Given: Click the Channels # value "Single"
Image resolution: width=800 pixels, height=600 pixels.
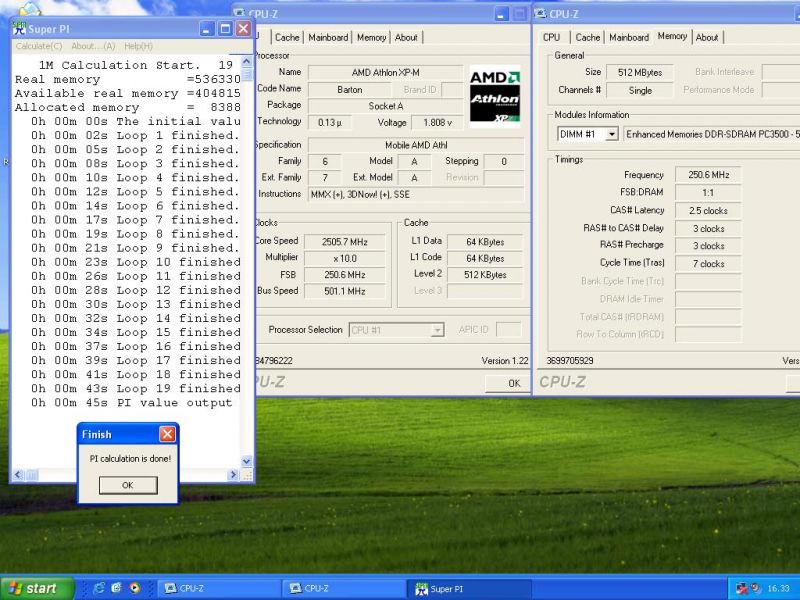Looking at the screenshot, I should [x=640, y=90].
